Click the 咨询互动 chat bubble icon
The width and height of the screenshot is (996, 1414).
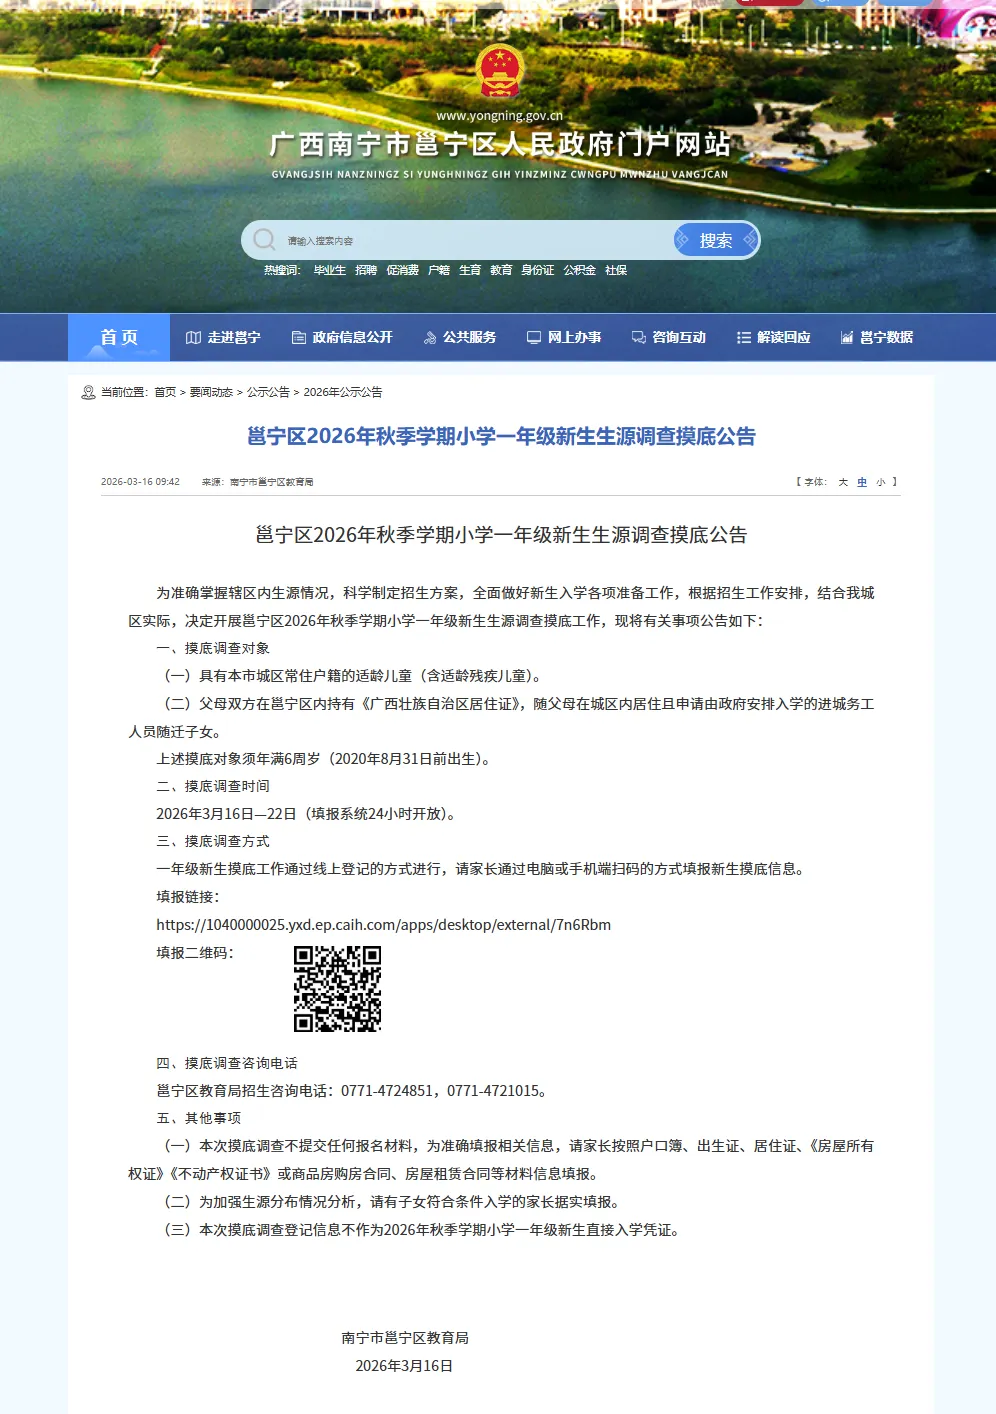639,338
